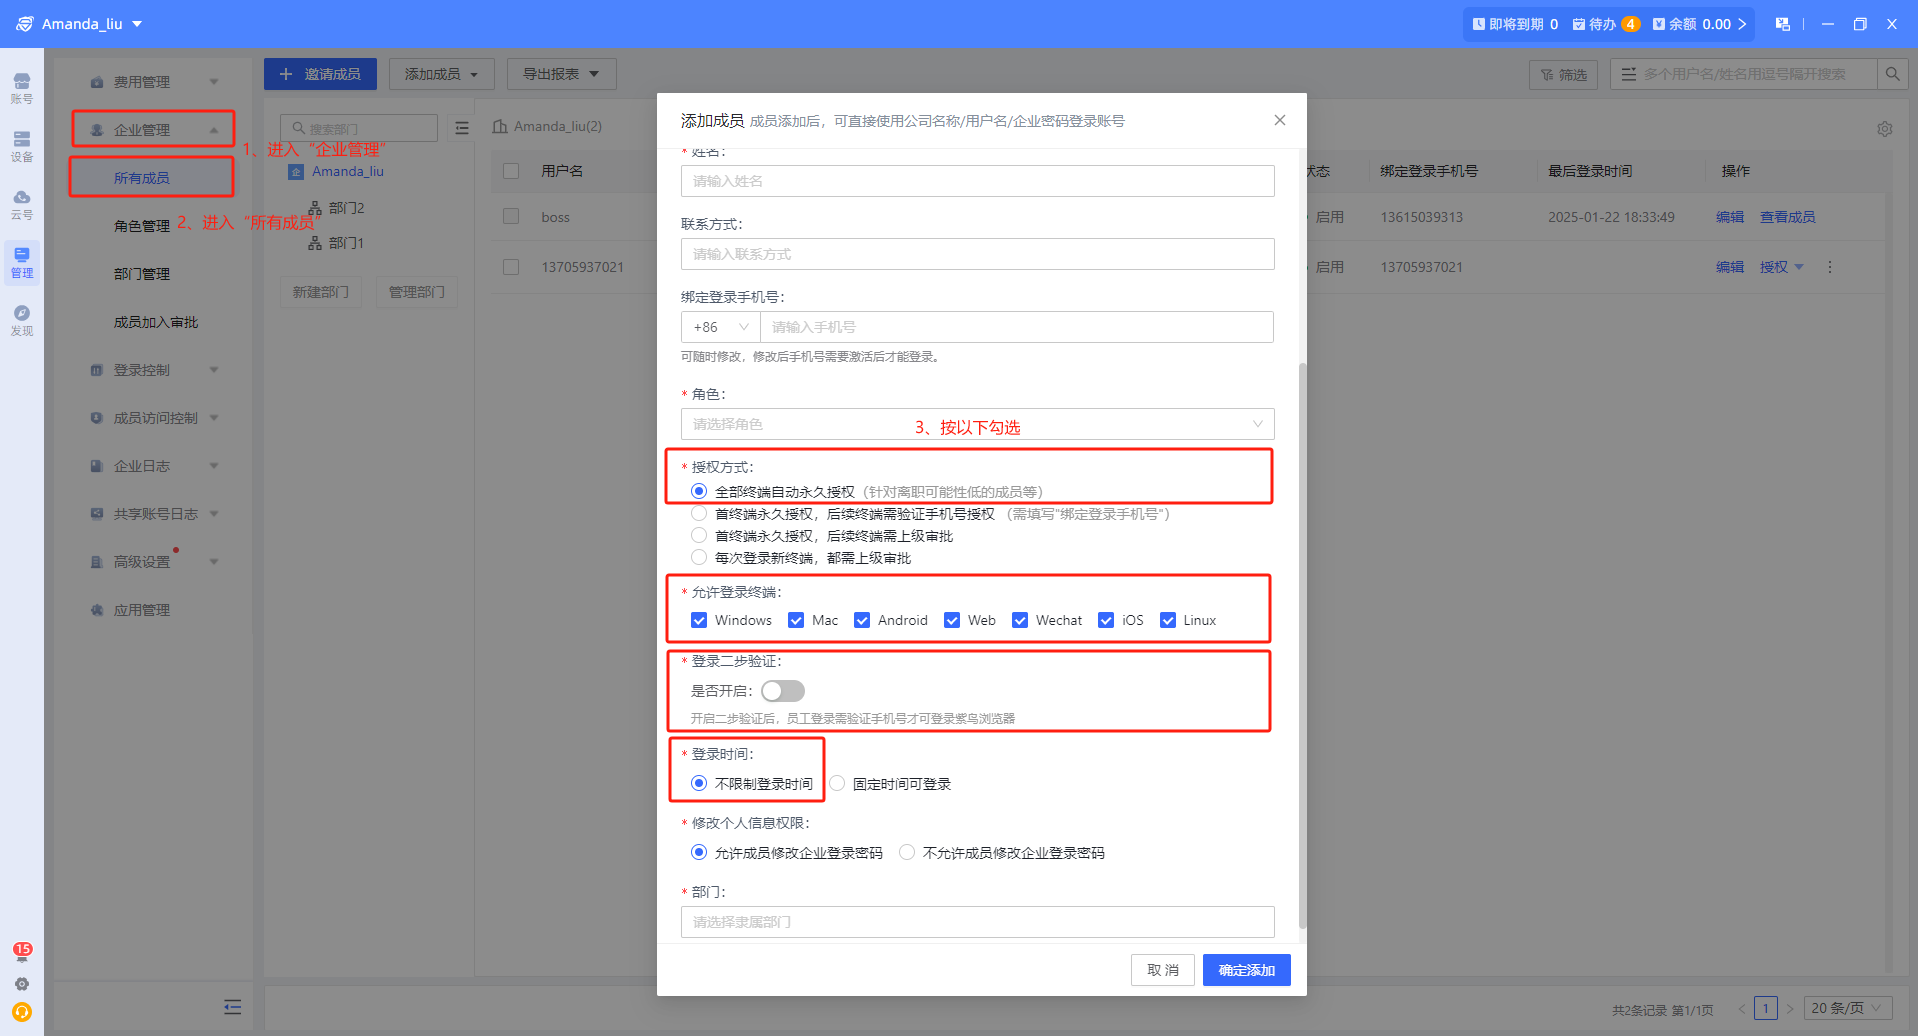This screenshot has height=1036, width=1918.
Task: Uncheck the Windows terminal checkbox
Action: 699,620
